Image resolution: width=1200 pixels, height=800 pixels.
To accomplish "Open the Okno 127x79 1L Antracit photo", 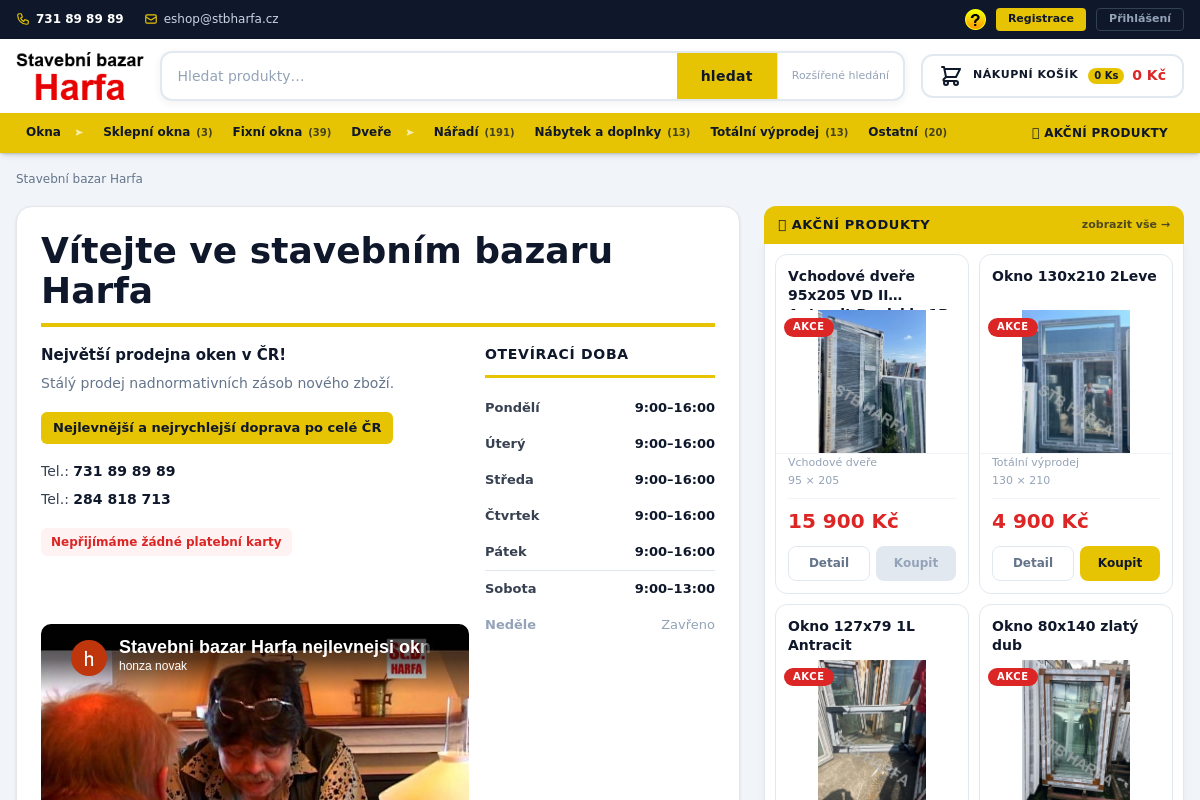I will click(x=872, y=730).
